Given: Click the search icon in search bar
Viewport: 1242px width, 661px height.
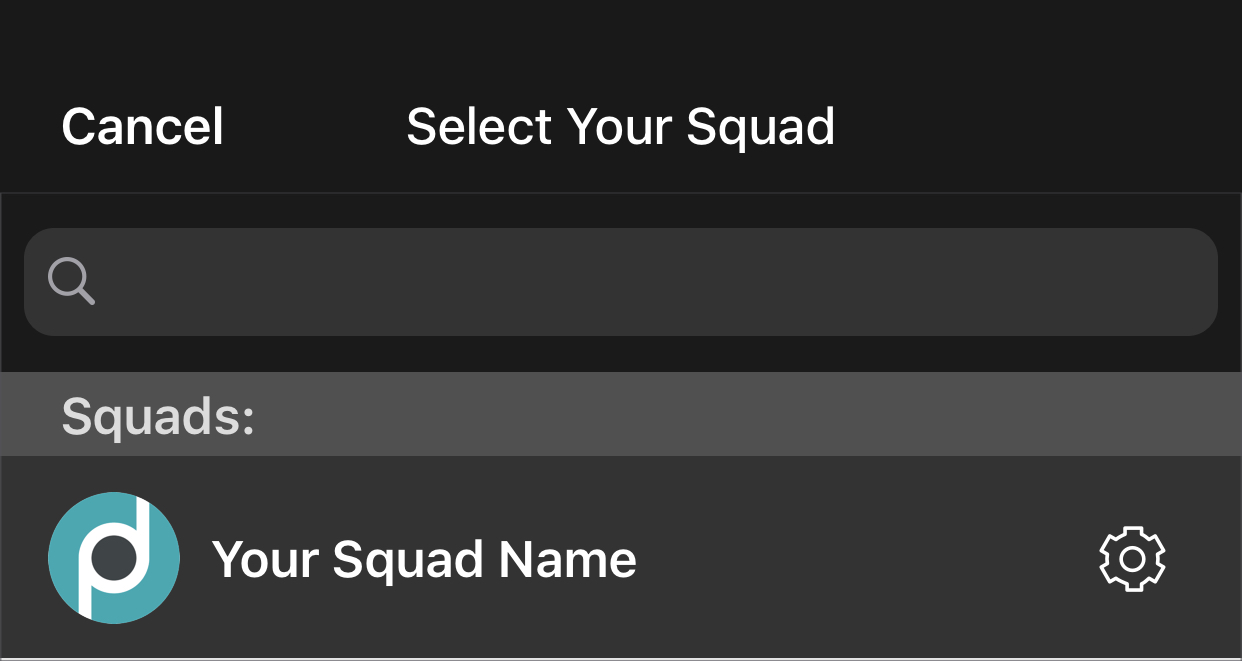Looking at the screenshot, I should (x=72, y=282).
